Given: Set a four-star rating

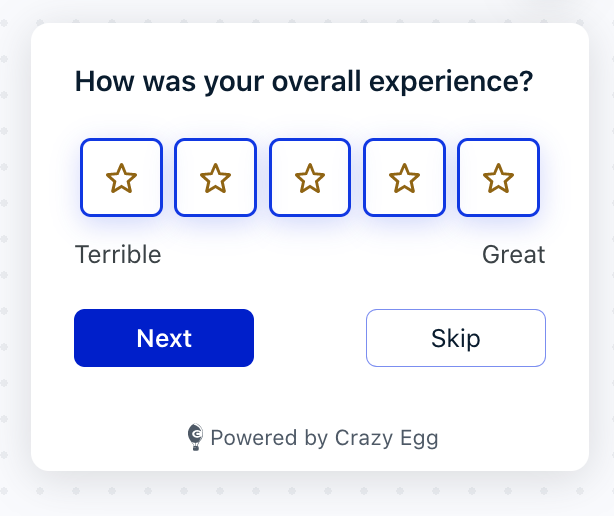Looking at the screenshot, I should [404, 177].
